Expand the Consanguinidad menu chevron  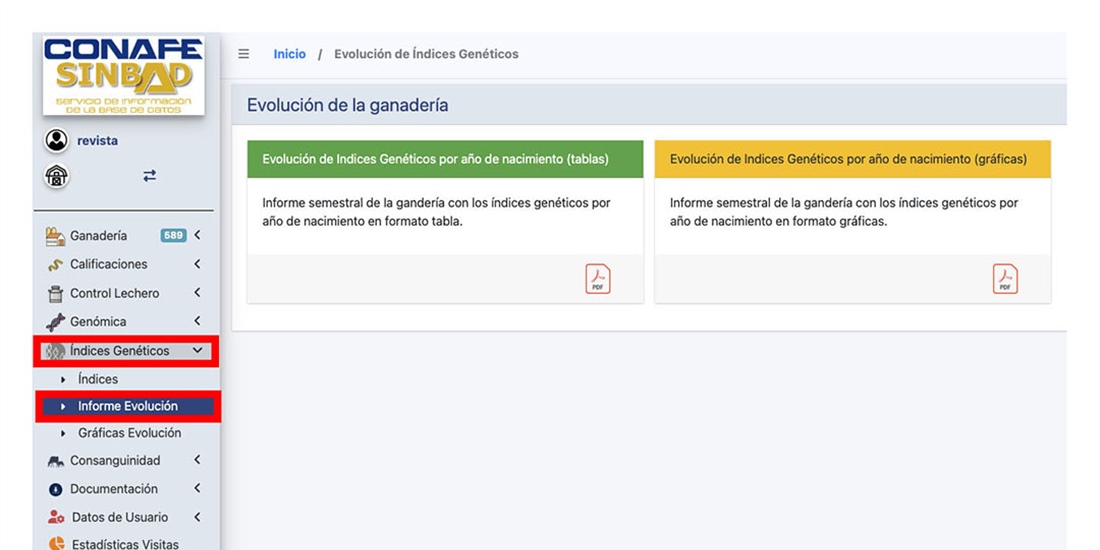coord(197,460)
